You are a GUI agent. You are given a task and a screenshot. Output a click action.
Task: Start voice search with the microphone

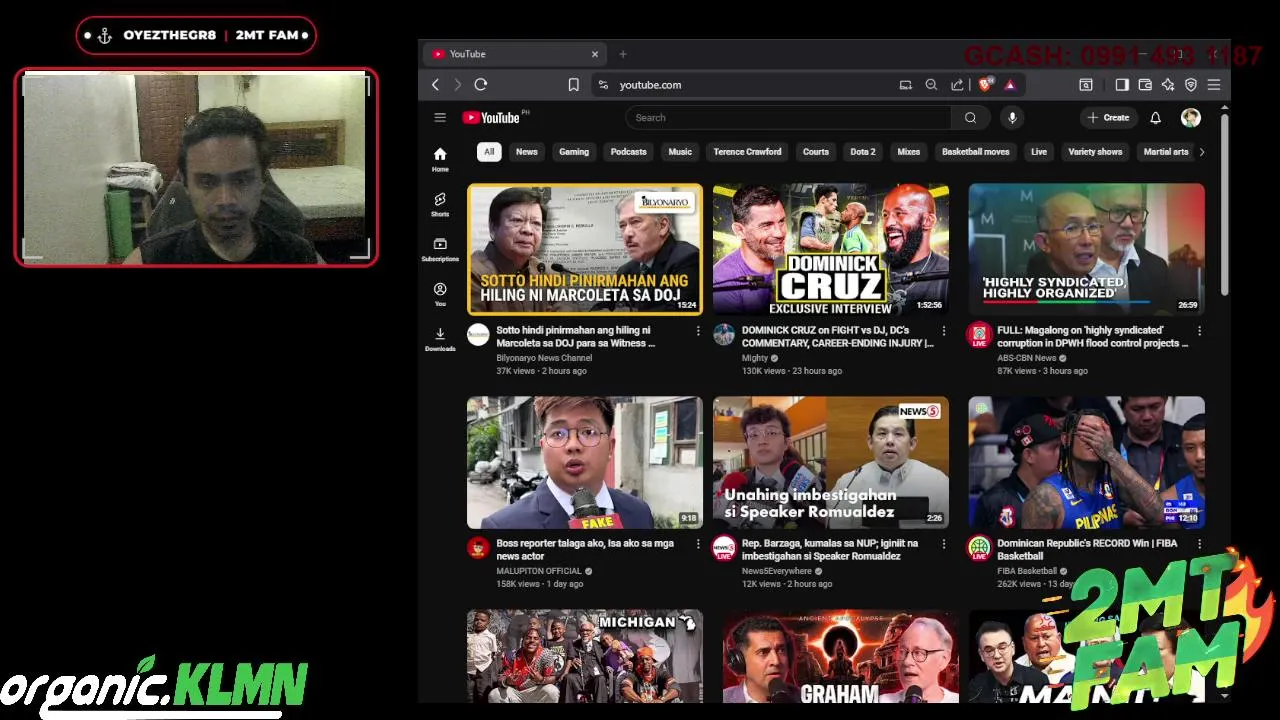click(x=1012, y=118)
